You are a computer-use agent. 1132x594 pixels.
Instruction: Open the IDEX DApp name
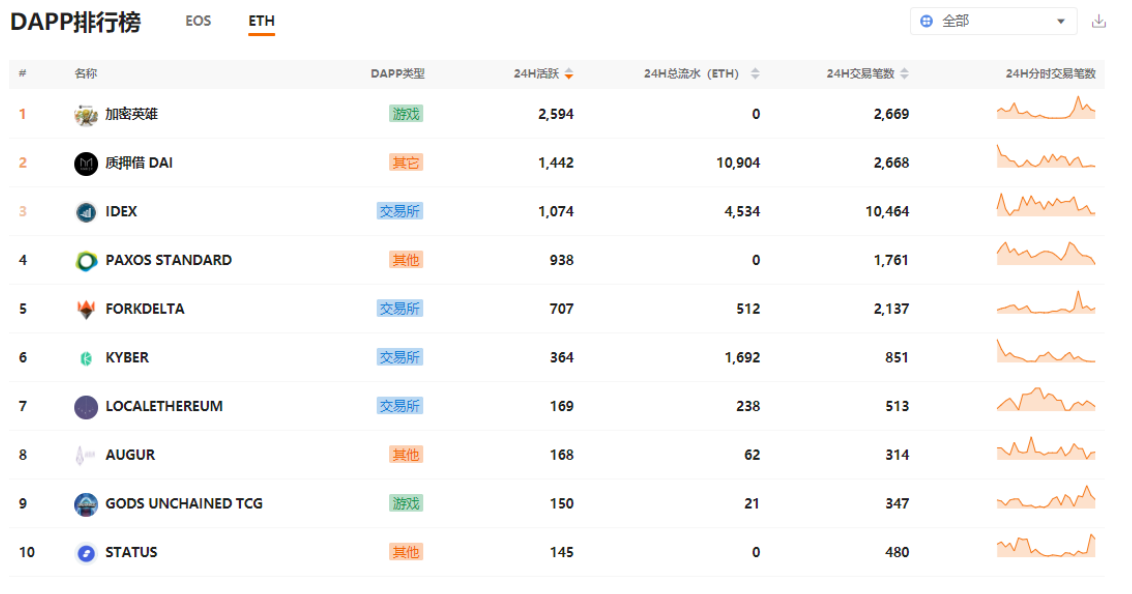pos(121,211)
